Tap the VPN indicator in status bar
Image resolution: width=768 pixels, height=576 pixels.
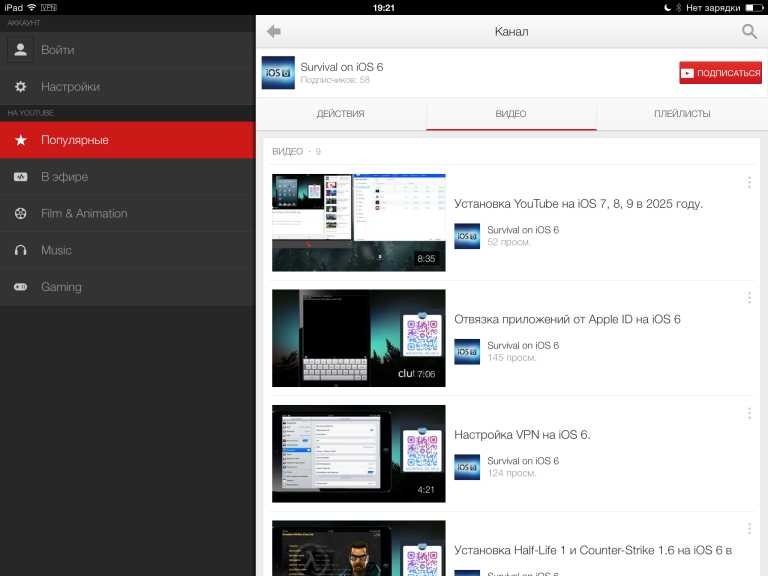48,7
